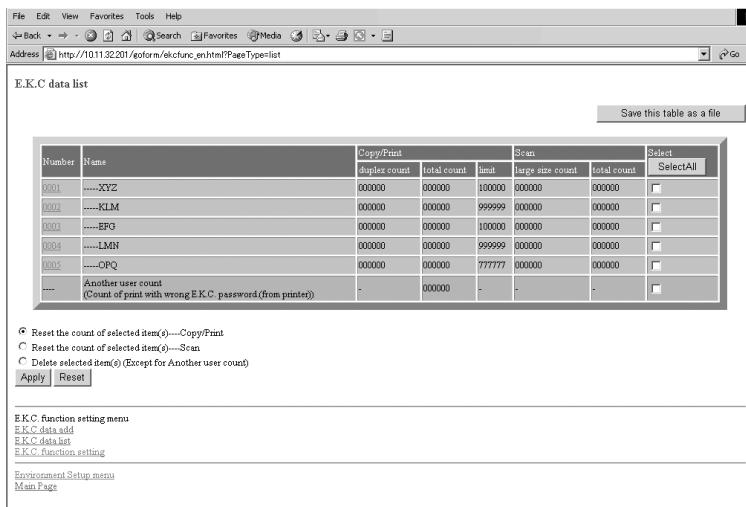This screenshot has width=746, height=507.
Task: Open the Tools menu
Action: (x=145, y=16)
